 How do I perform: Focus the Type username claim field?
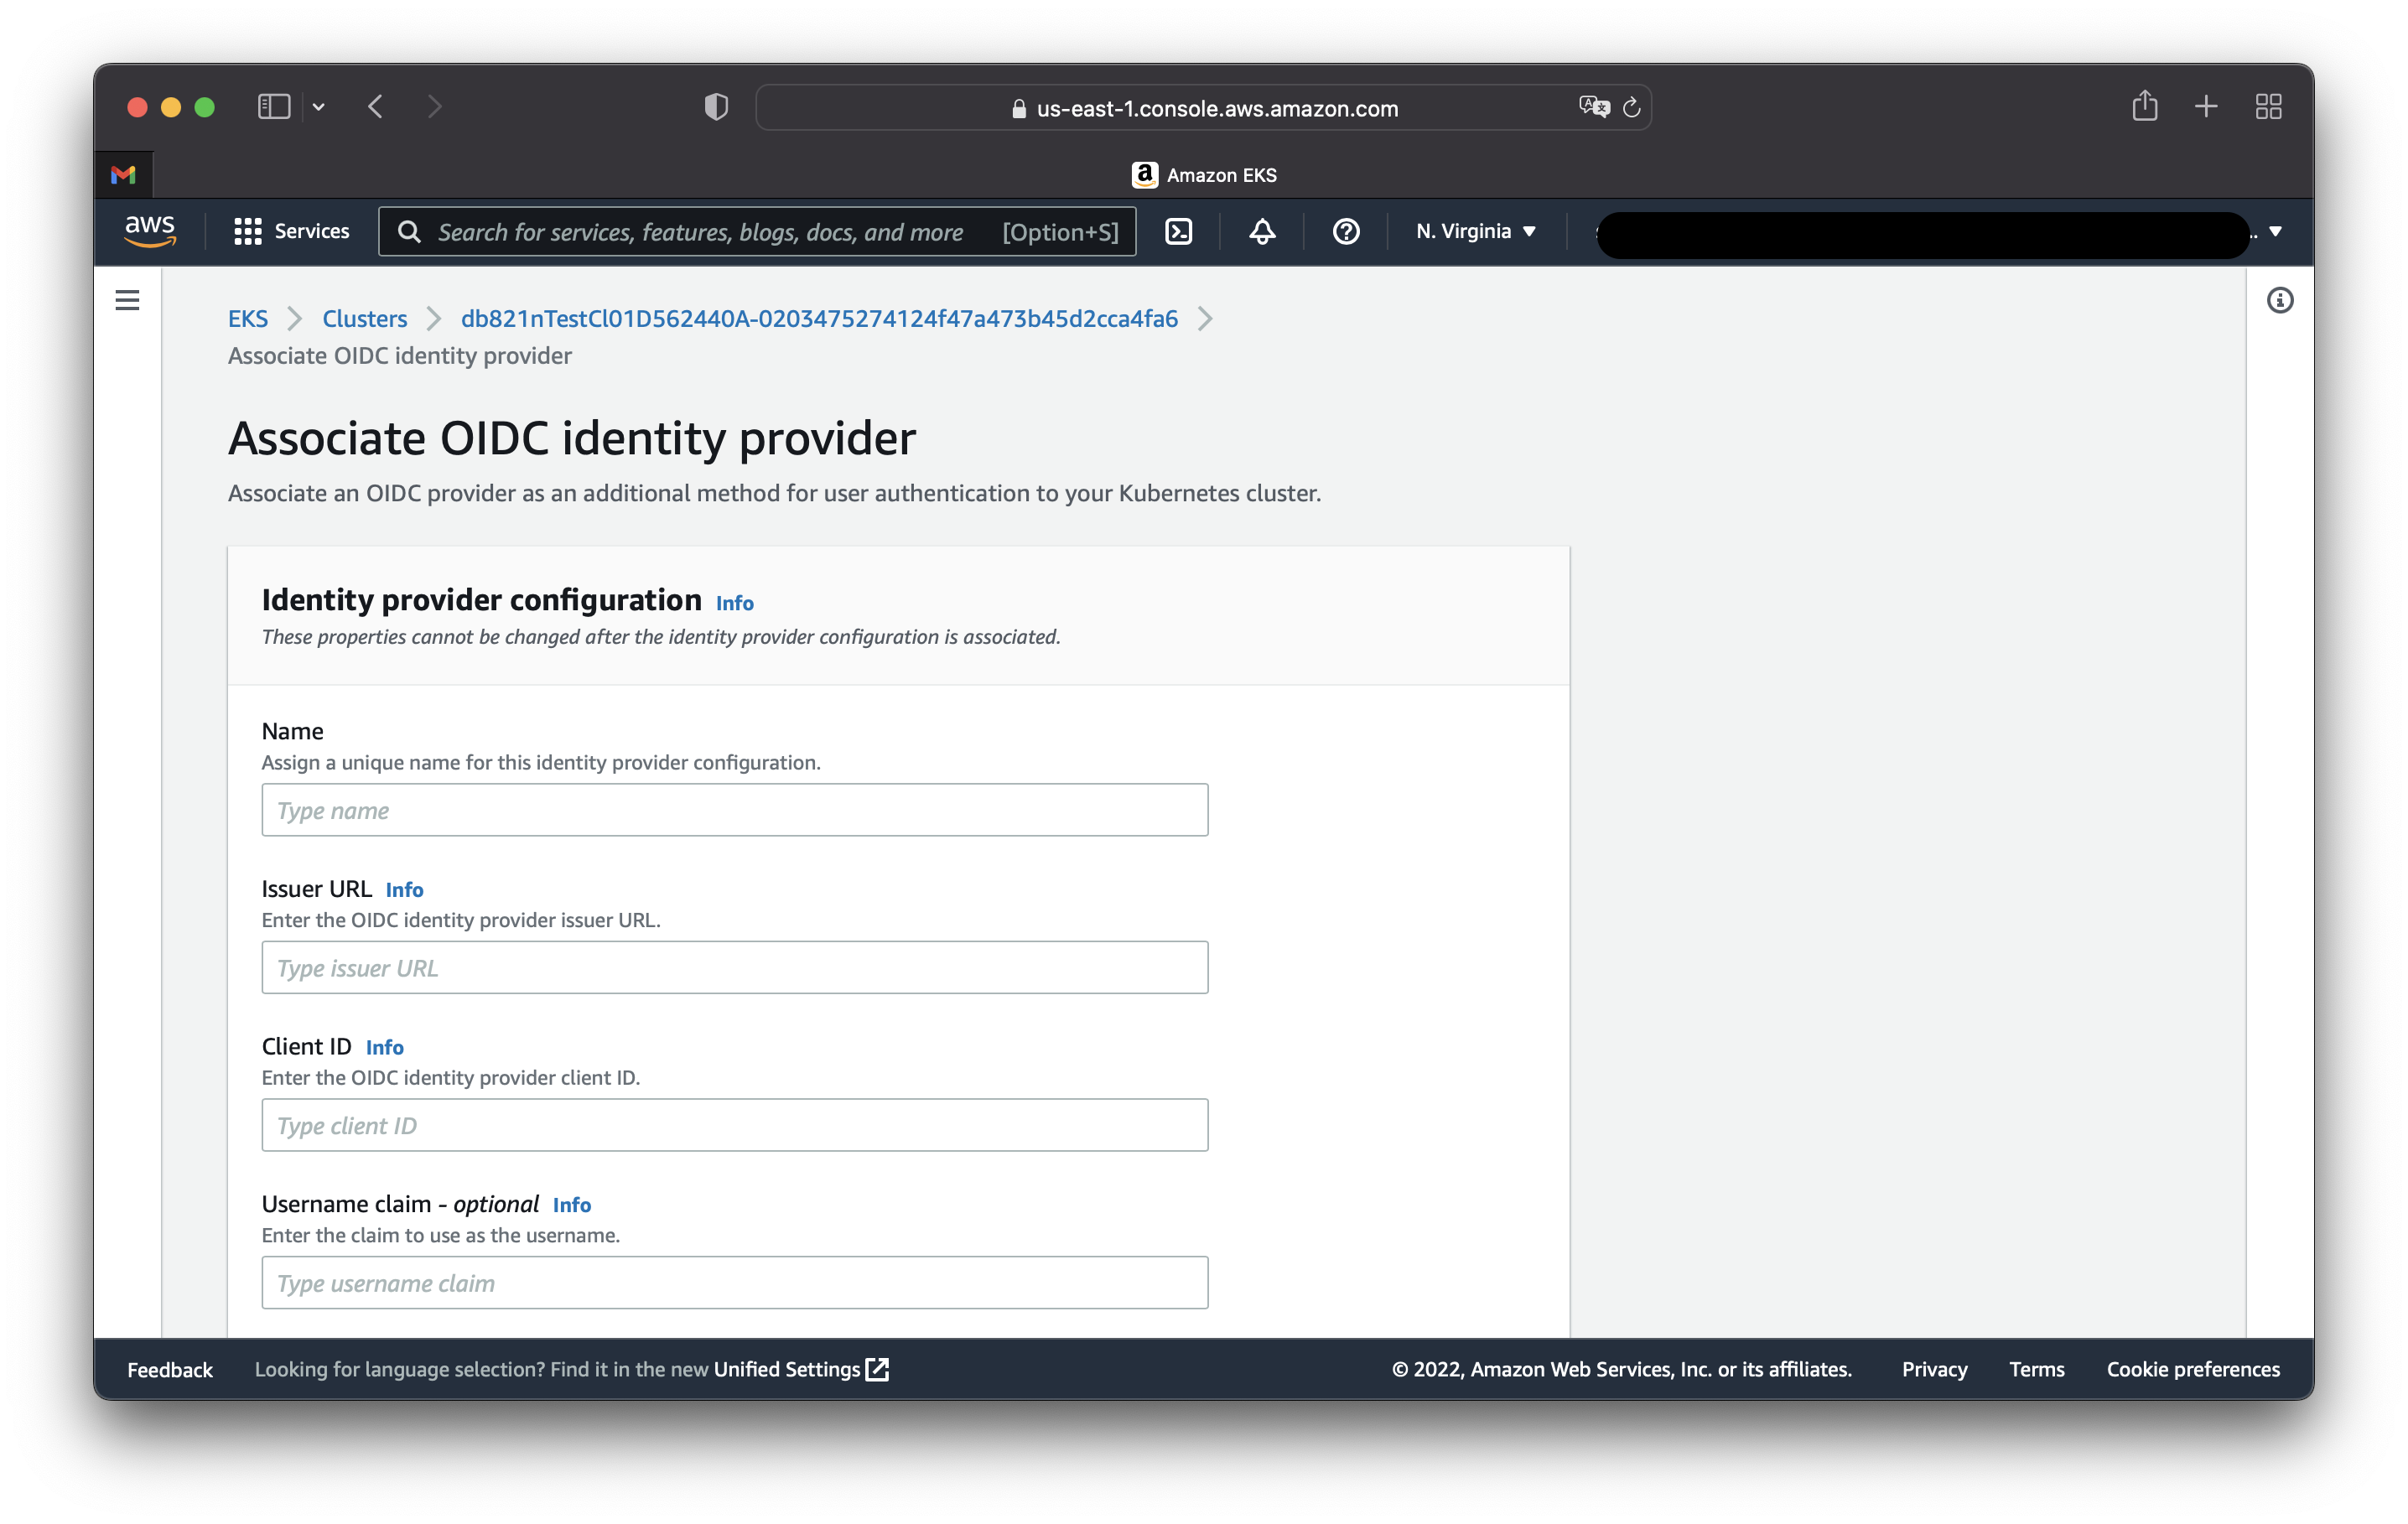pos(734,1282)
